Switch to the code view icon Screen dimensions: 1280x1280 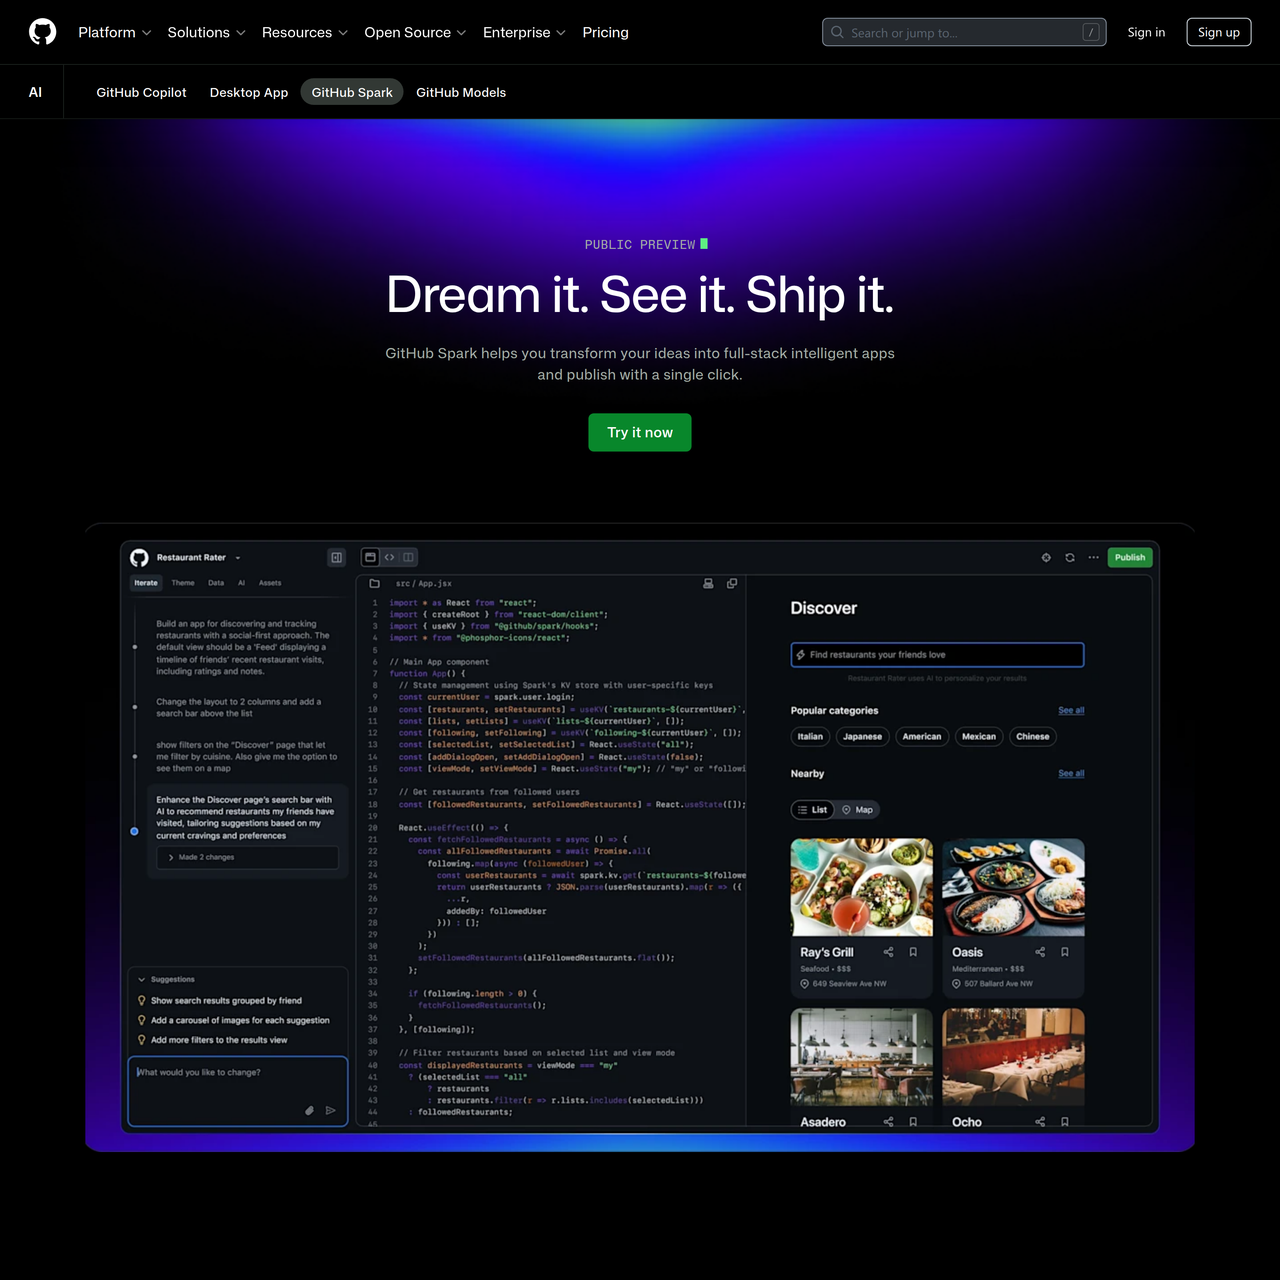(x=390, y=557)
